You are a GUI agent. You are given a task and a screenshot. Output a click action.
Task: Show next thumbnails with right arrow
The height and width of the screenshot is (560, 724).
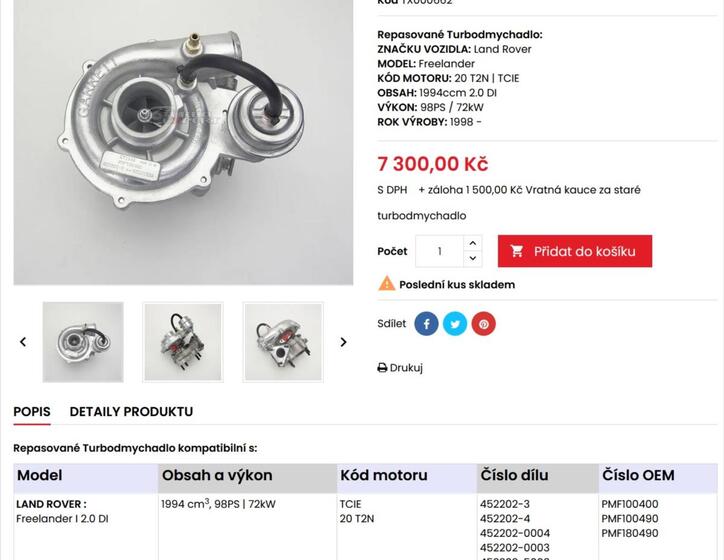(343, 342)
